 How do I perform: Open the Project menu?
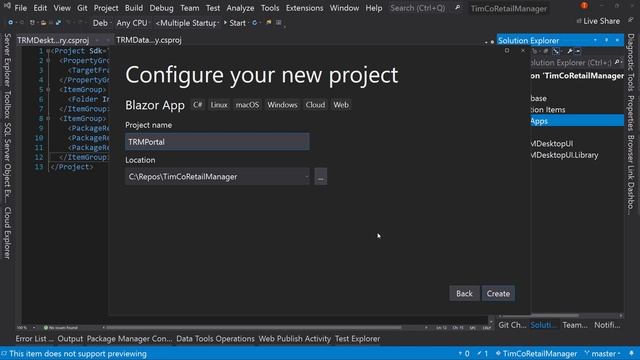[106, 8]
